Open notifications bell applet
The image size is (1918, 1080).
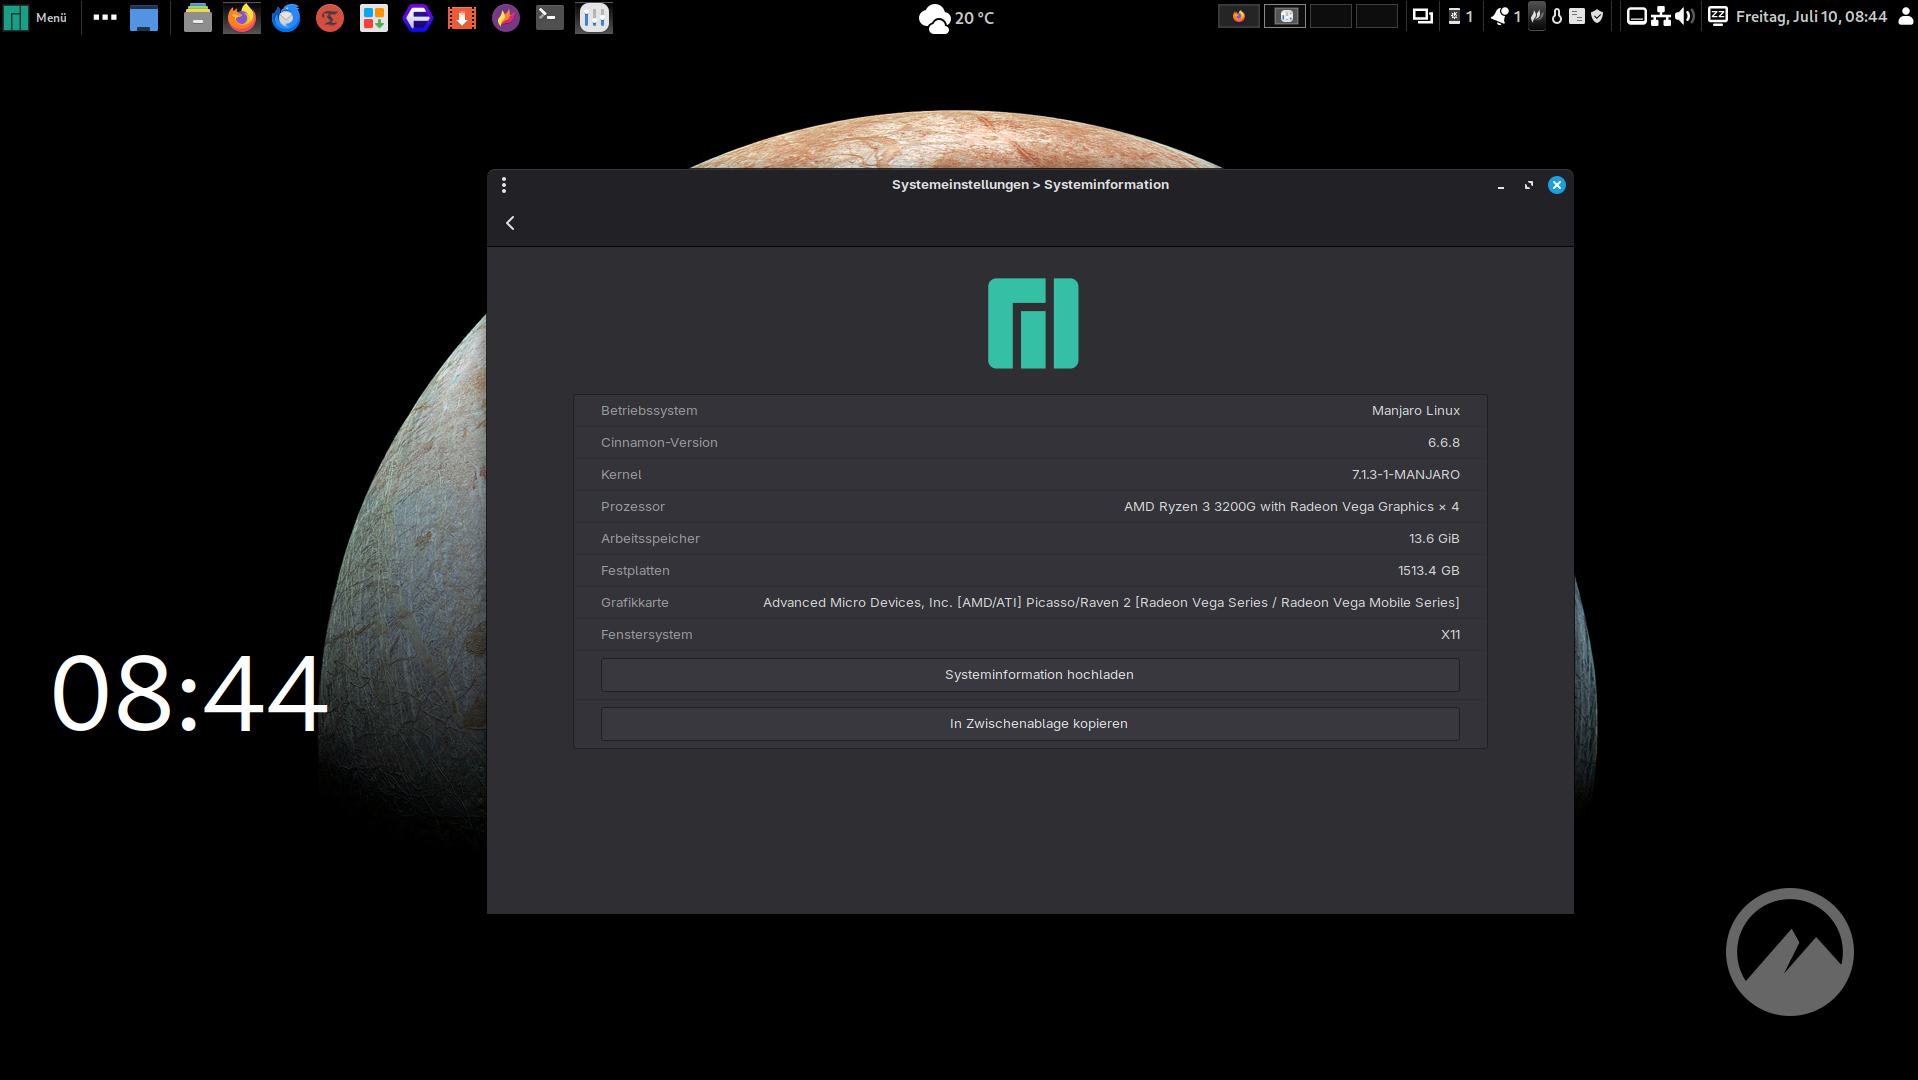tap(1505, 16)
